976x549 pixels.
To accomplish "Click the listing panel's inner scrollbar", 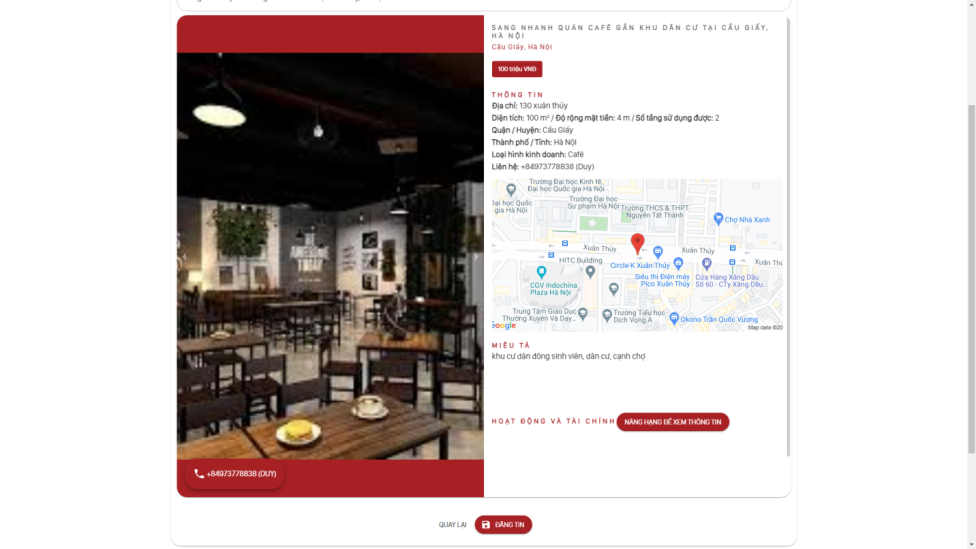I will (x=787, y=237).
